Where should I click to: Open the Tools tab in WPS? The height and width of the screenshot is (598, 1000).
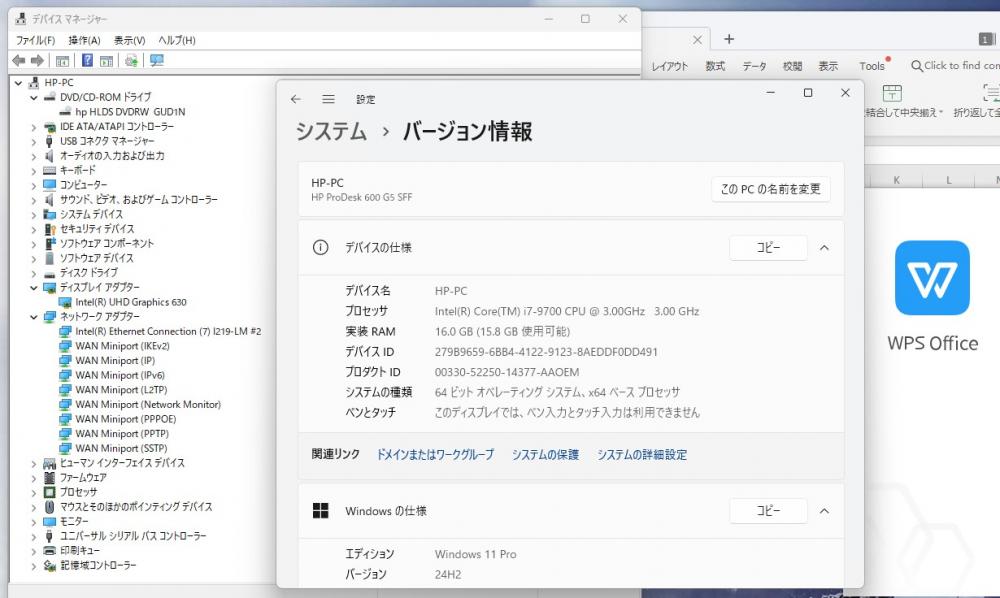point(872,66)
